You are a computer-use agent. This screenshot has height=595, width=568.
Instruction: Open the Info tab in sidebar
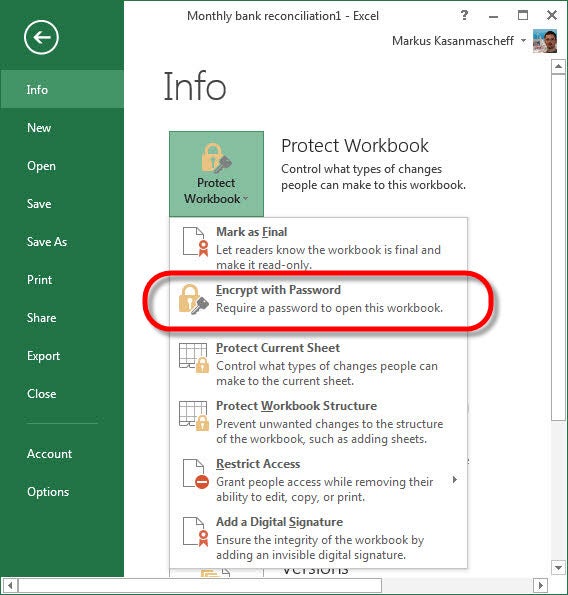coord(62,90)
